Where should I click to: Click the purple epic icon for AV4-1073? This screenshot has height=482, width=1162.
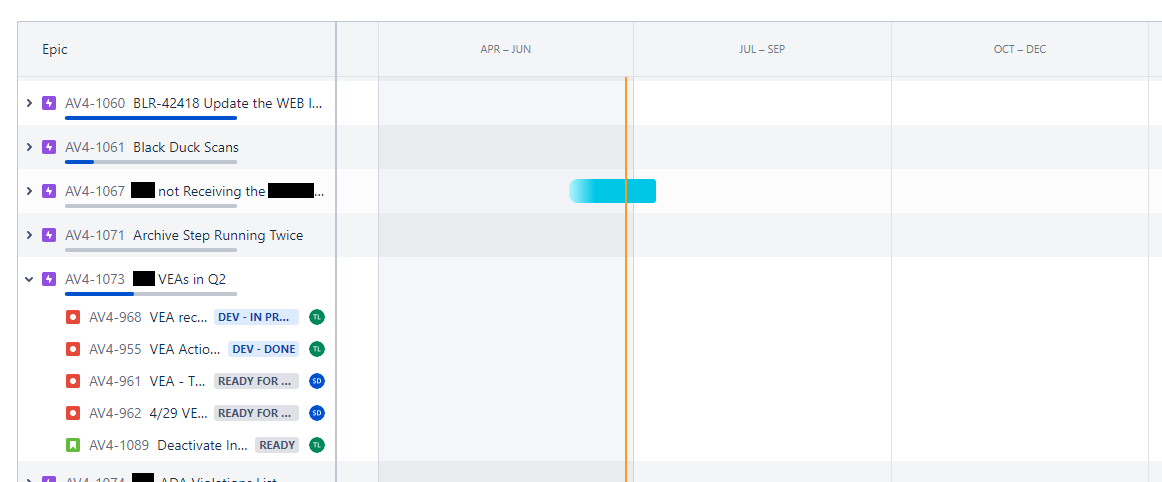point(49,279)
